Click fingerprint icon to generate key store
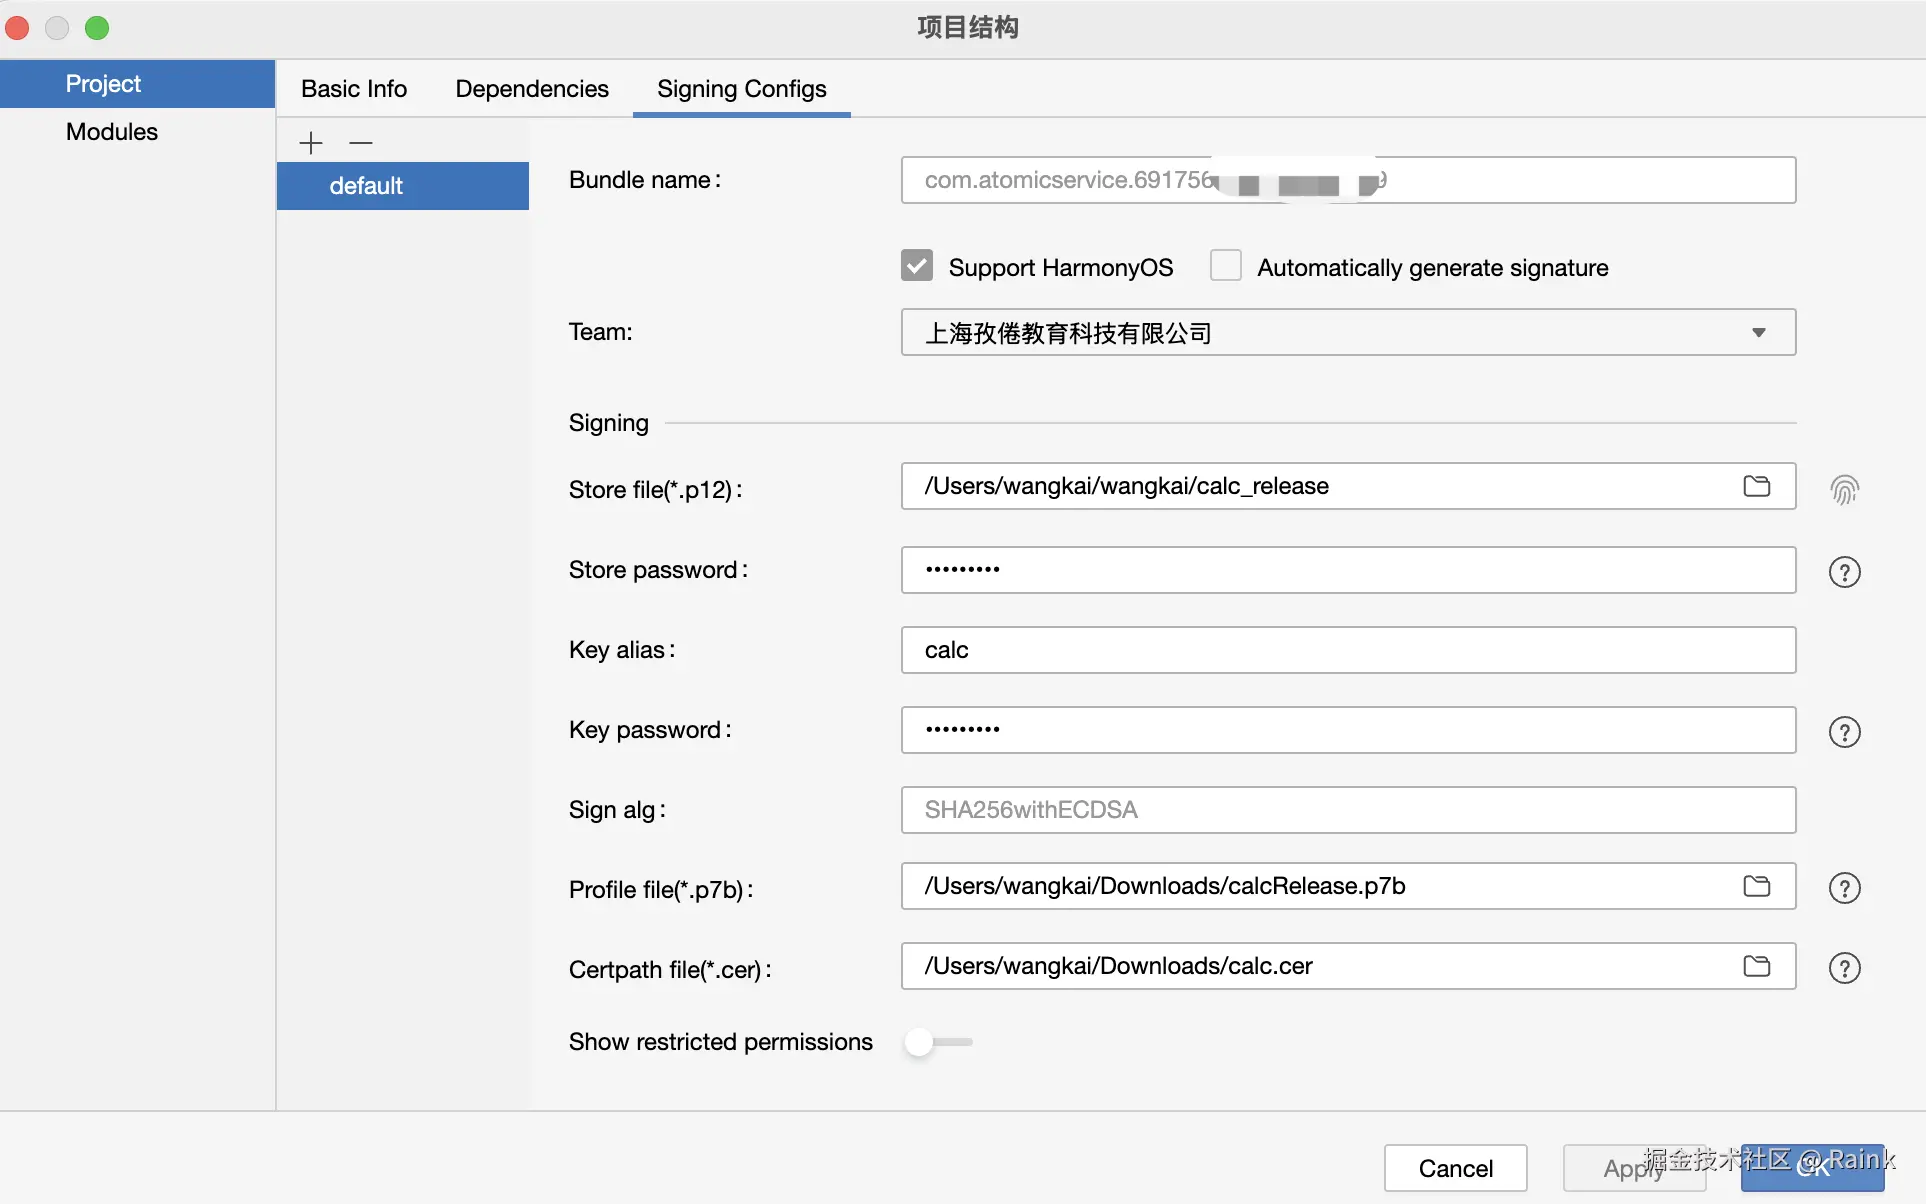1926x1204 pixels. point(1844,490)
